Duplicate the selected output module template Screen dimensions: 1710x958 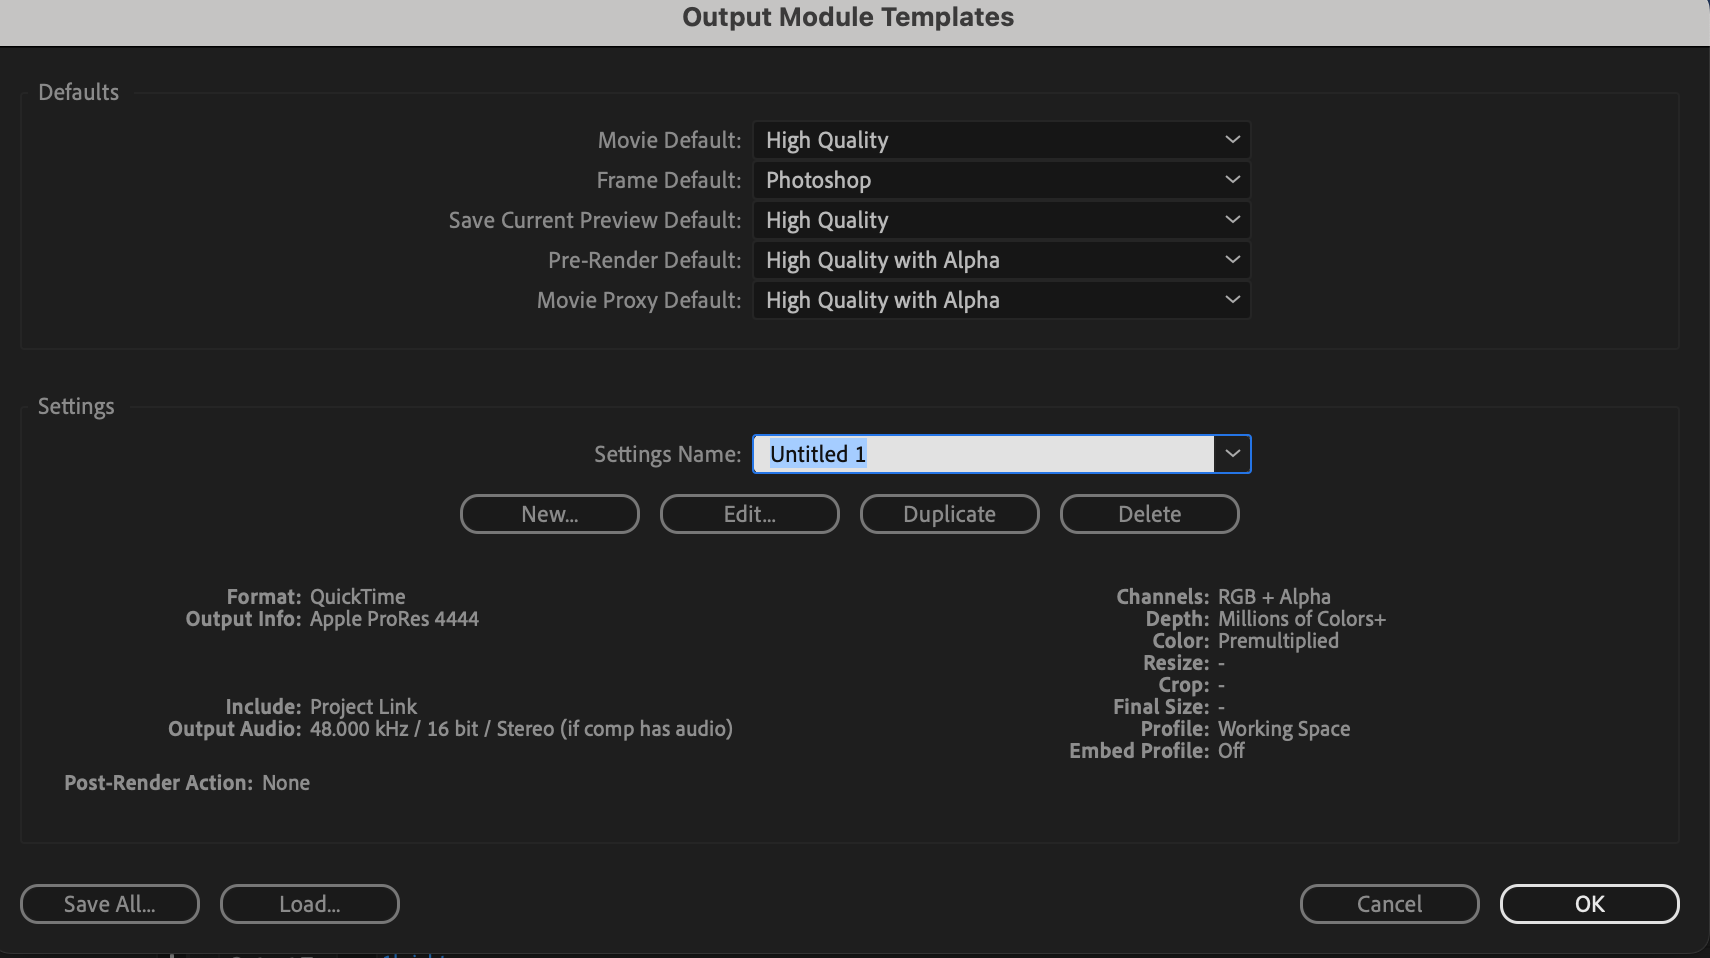coord(950,514)
